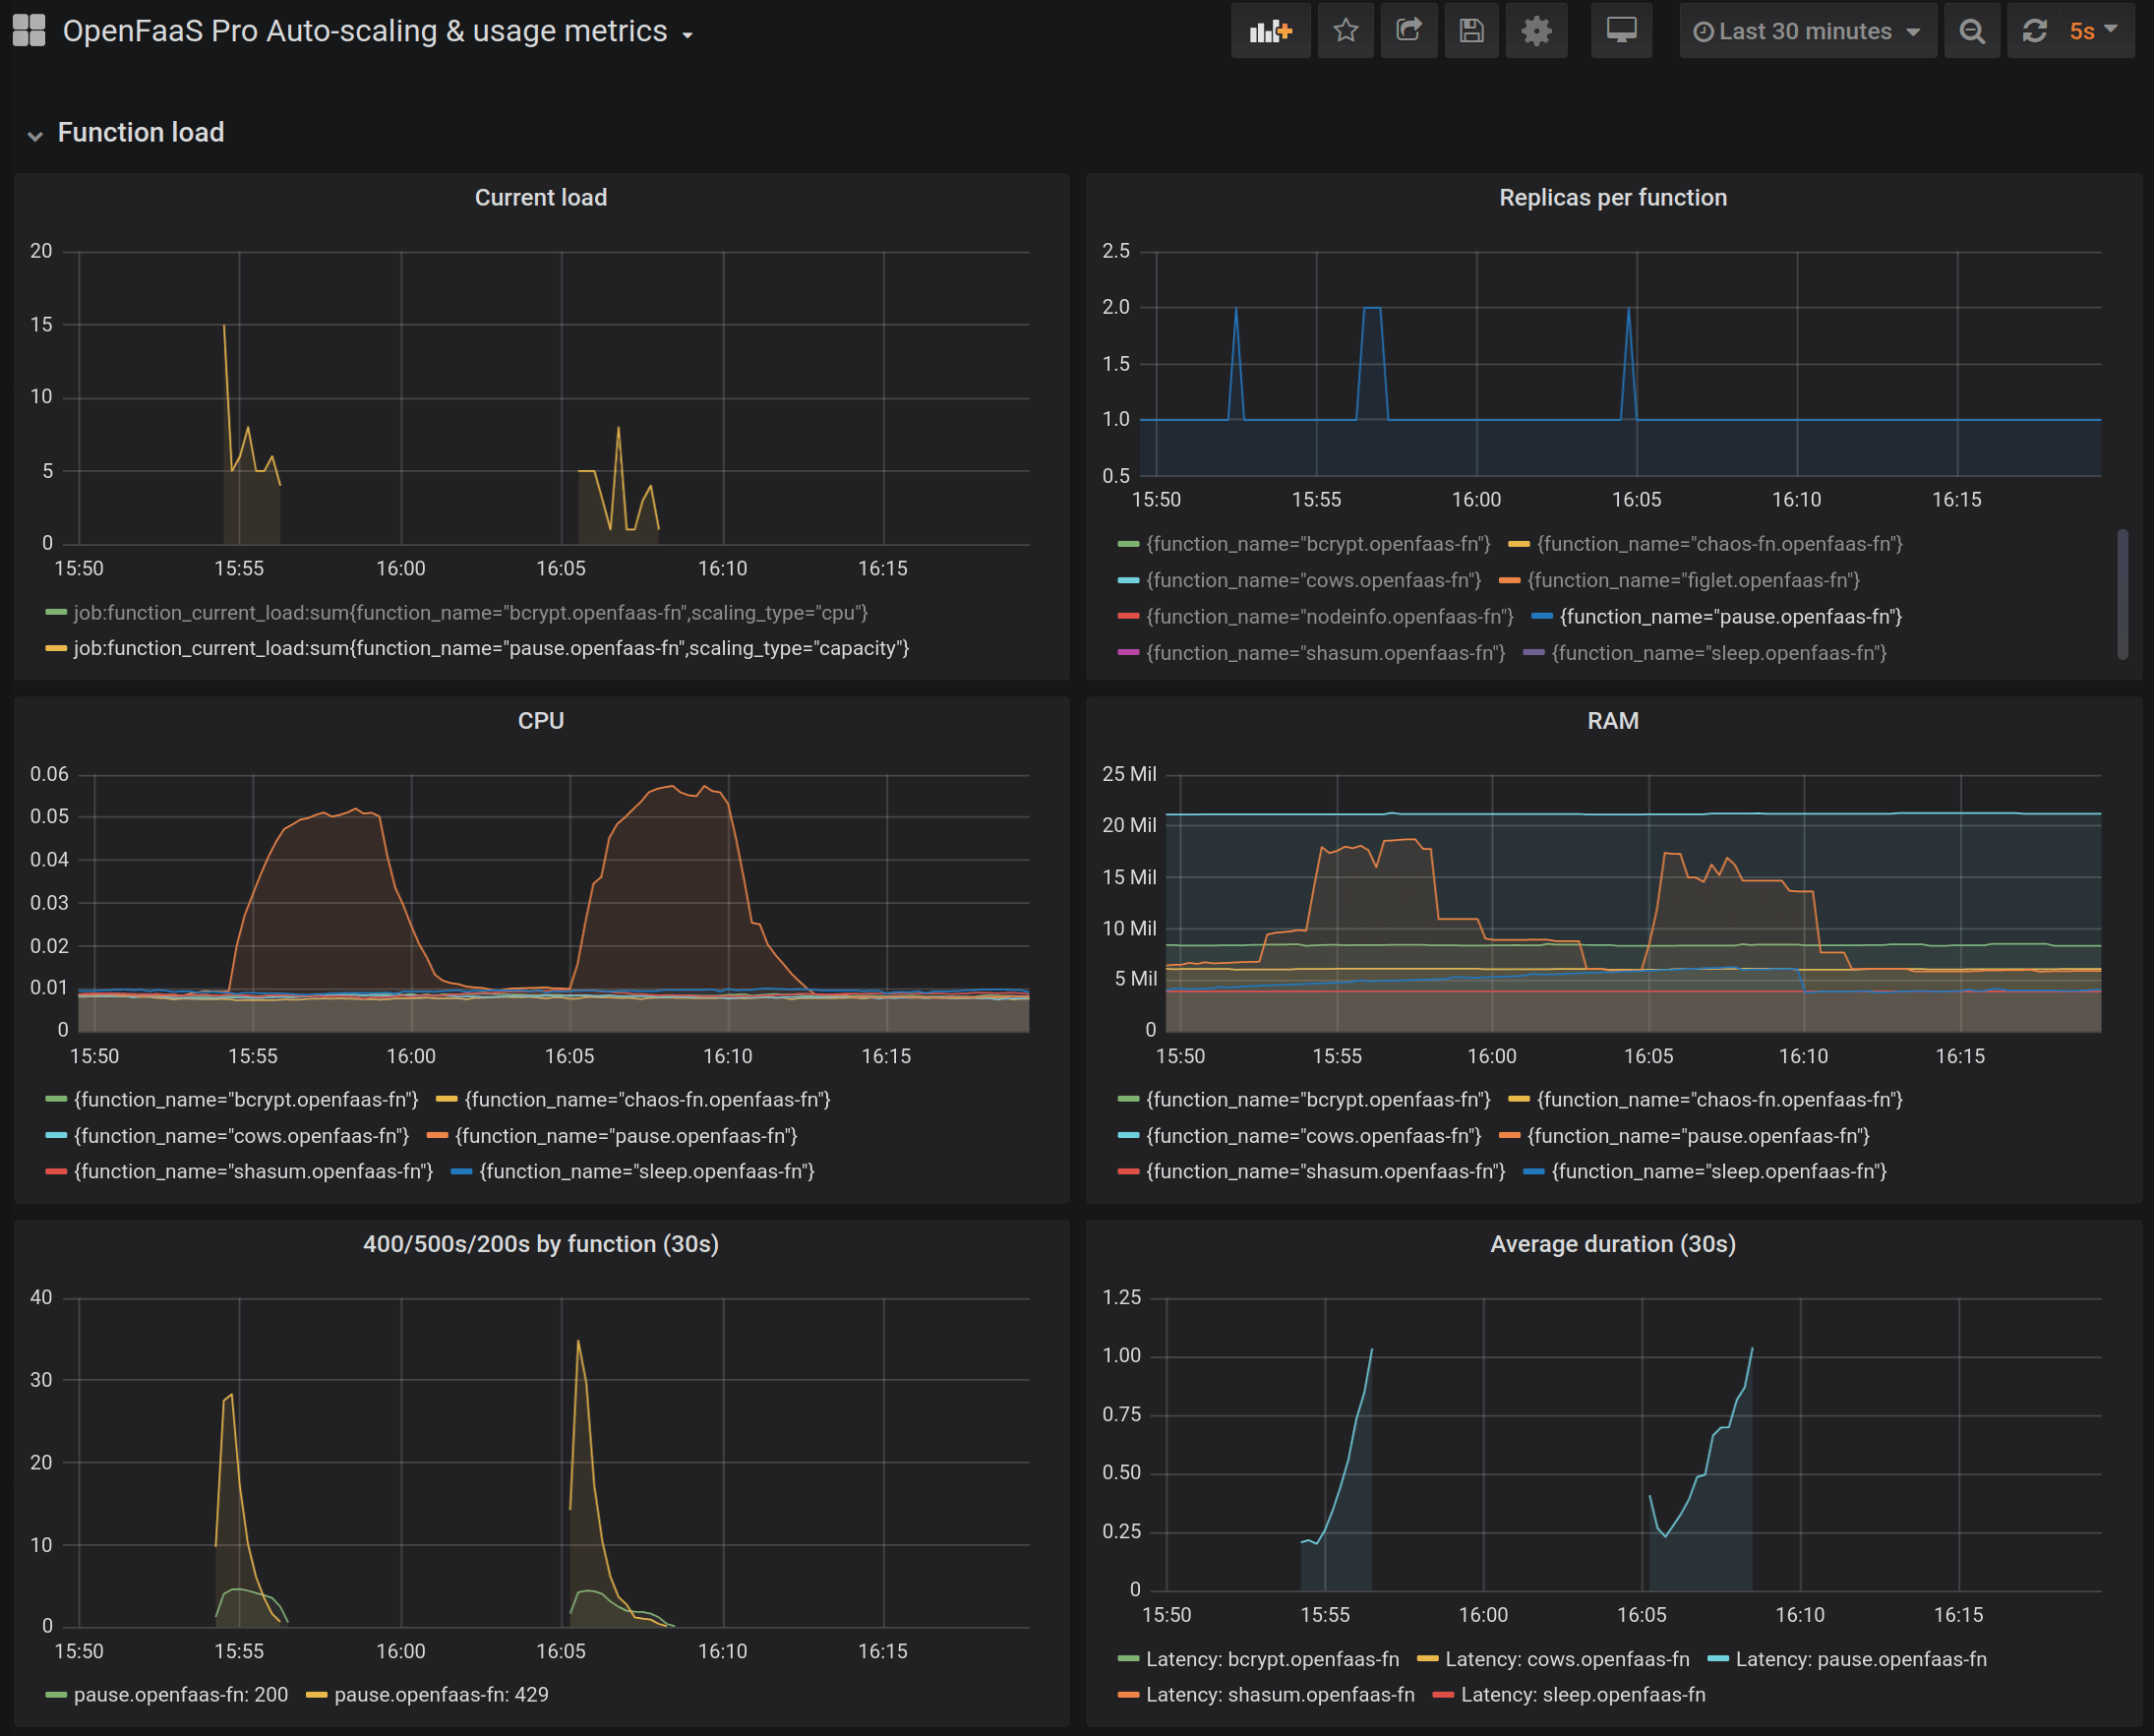Toggle Latency: cows.openfaas-fn legend series
This screenshot has width=2154, height=1736.
[1567, 1660]
